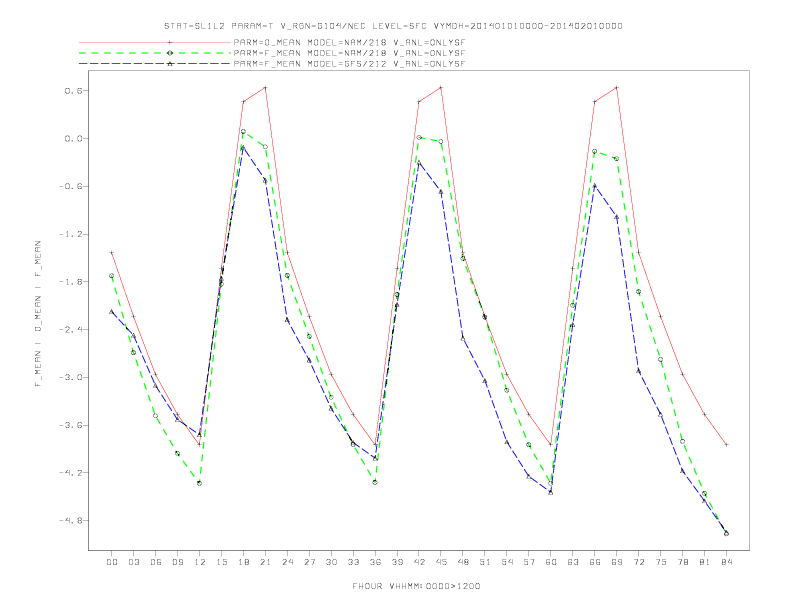Image resolution: width=792 pixels, height=612 pixels.
Task: Click the green circle data point at hour 12
Action: point(200,483)
